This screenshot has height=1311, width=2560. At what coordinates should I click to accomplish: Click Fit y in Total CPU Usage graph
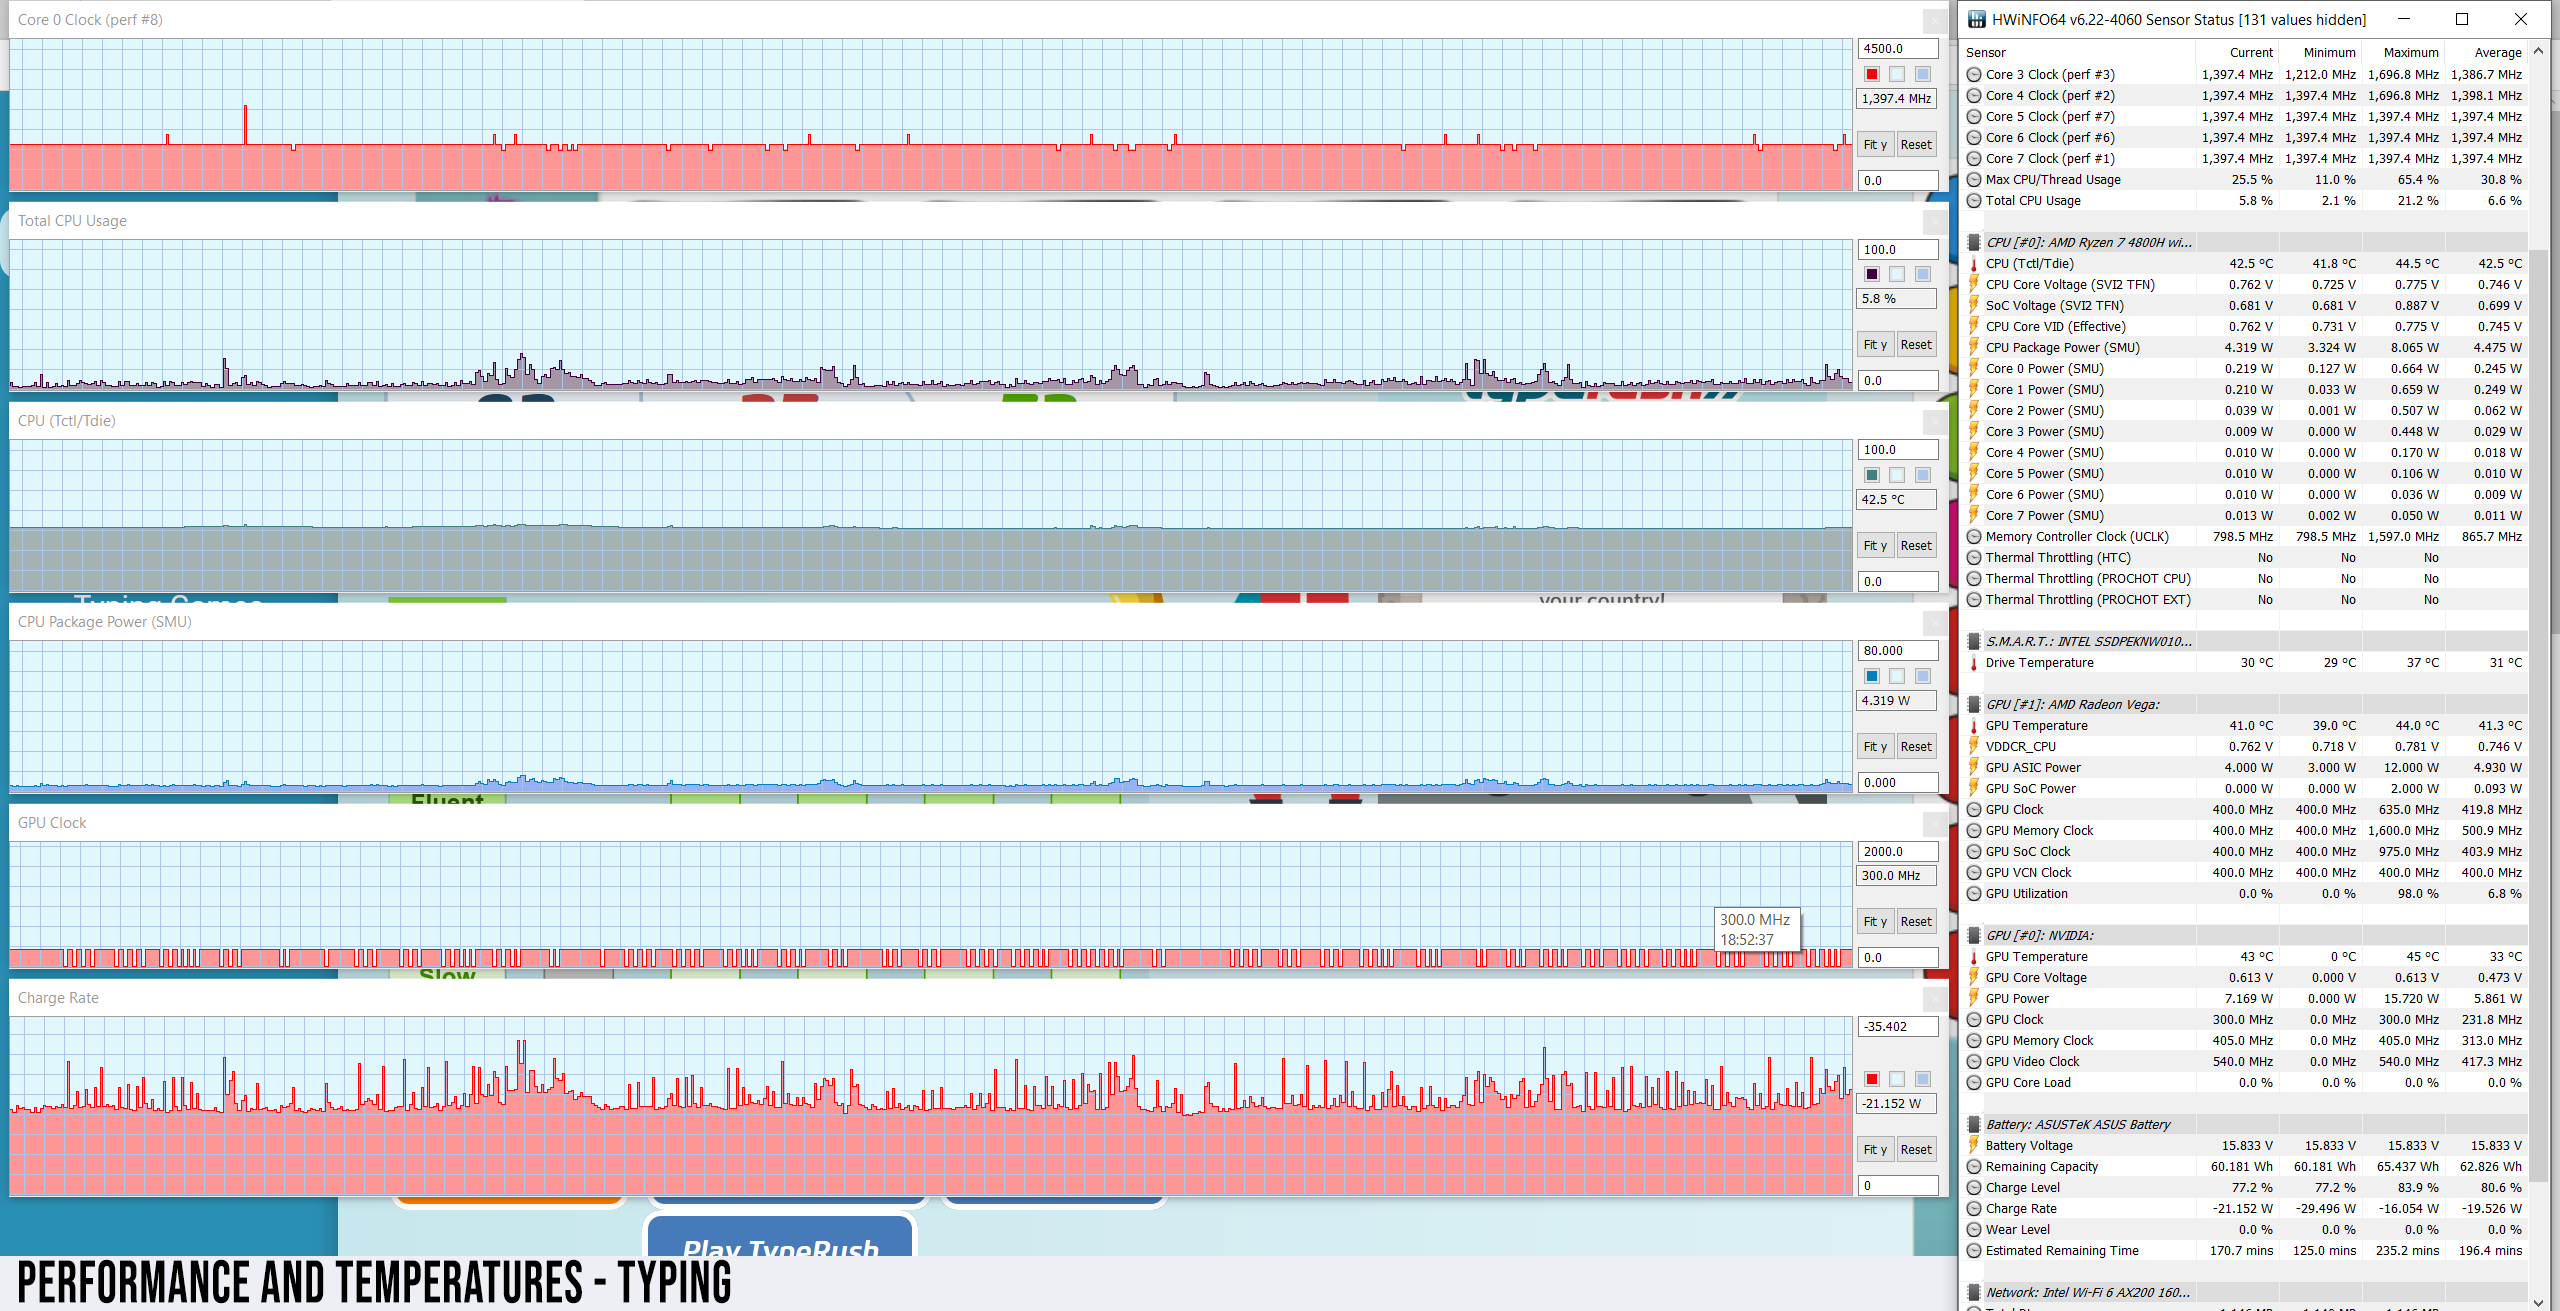(1875, 344)
